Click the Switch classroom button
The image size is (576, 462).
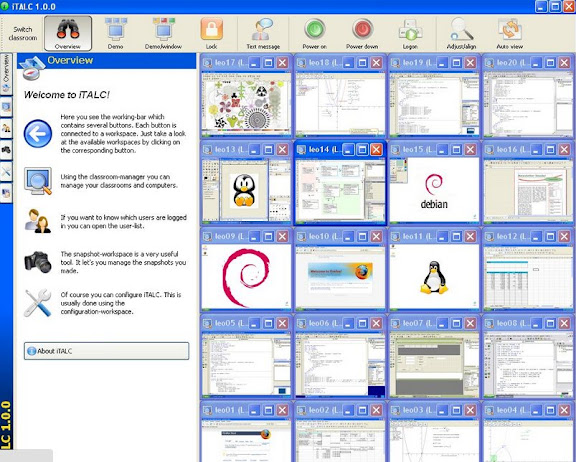click(x=23, y=33)
